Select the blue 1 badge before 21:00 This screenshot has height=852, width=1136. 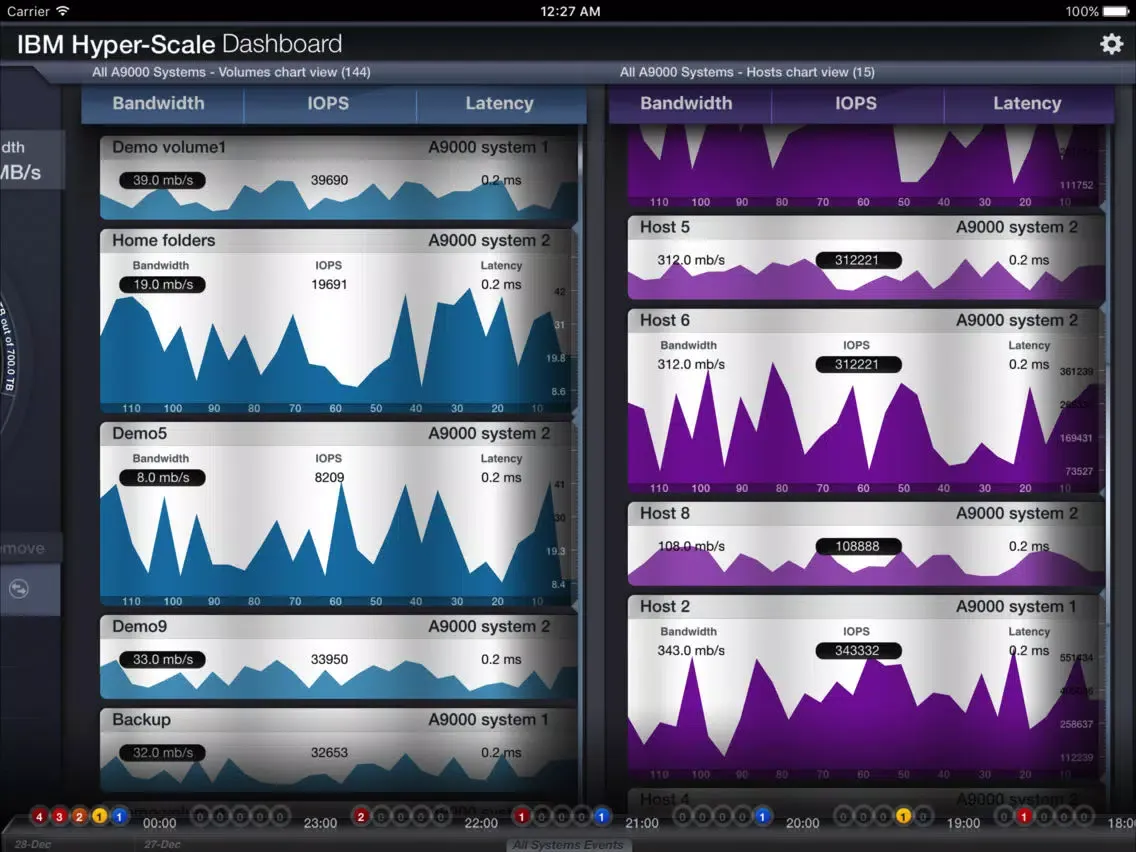click(601, 816)
